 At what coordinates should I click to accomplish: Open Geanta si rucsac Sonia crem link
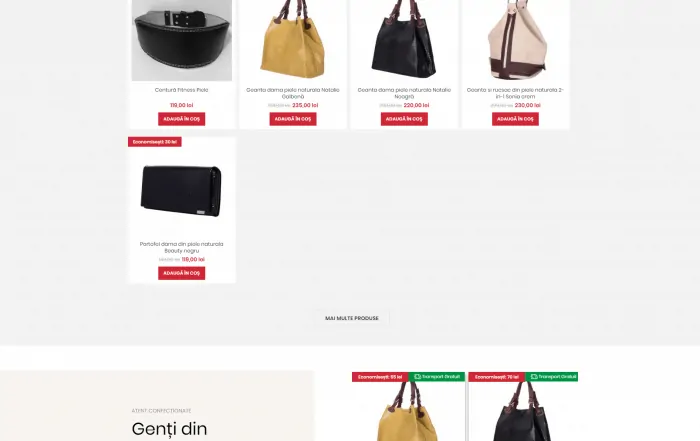(x=515, y=93)
